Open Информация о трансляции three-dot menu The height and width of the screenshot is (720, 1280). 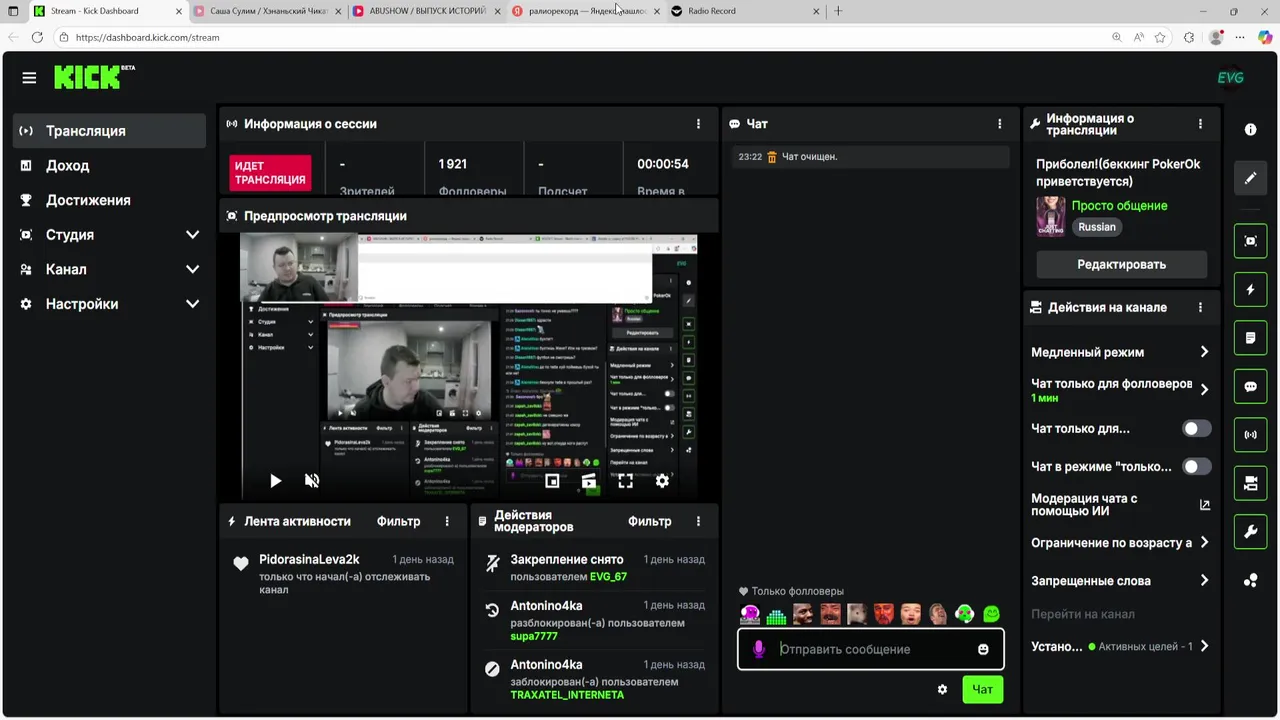click(x=1200, y=124)
